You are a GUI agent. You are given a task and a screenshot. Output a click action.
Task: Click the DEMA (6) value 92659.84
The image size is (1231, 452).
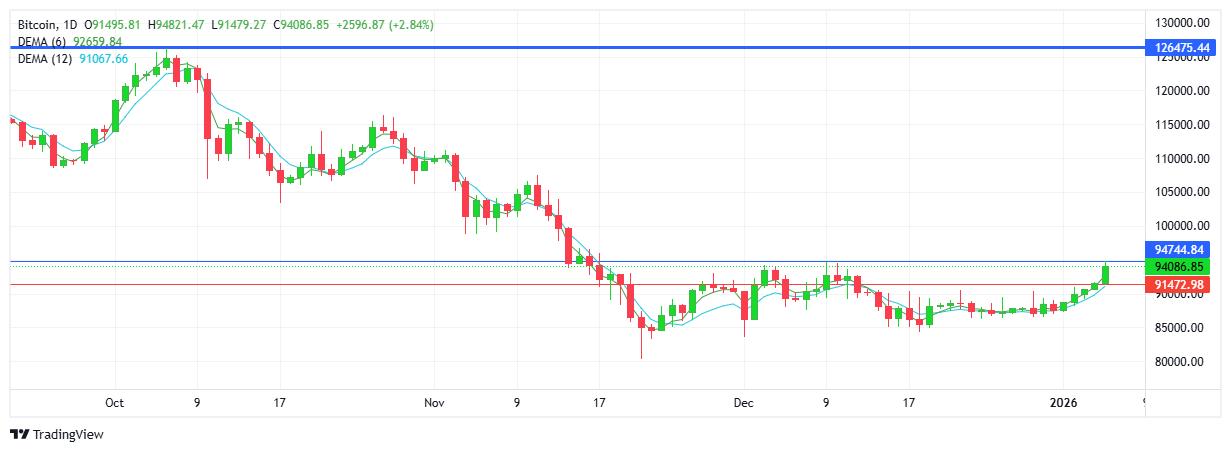coord(98,42)
